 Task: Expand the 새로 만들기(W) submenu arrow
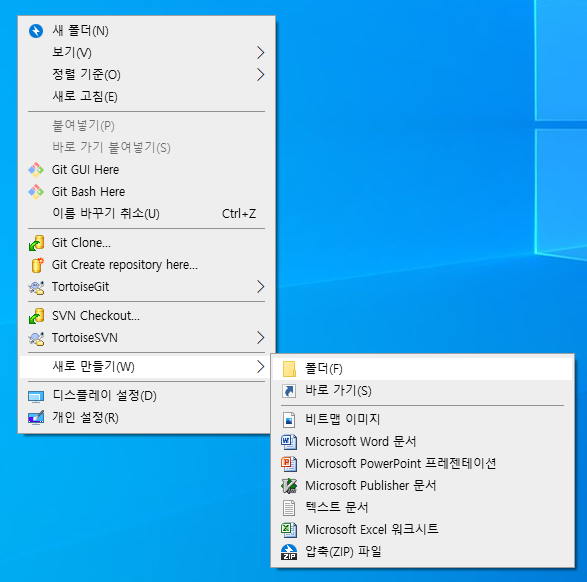point(261,366)
